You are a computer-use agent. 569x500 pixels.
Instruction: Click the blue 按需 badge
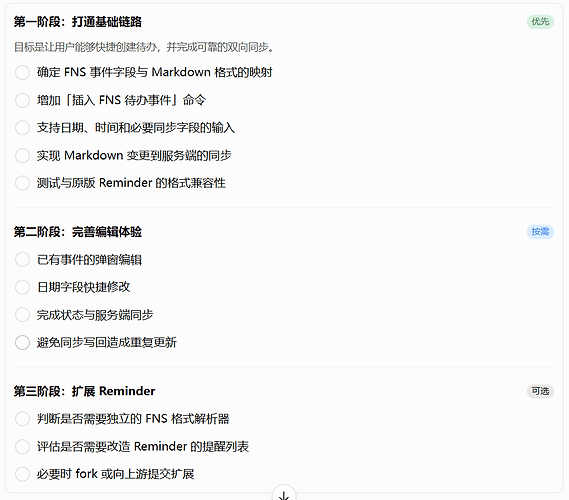point(540,231)
